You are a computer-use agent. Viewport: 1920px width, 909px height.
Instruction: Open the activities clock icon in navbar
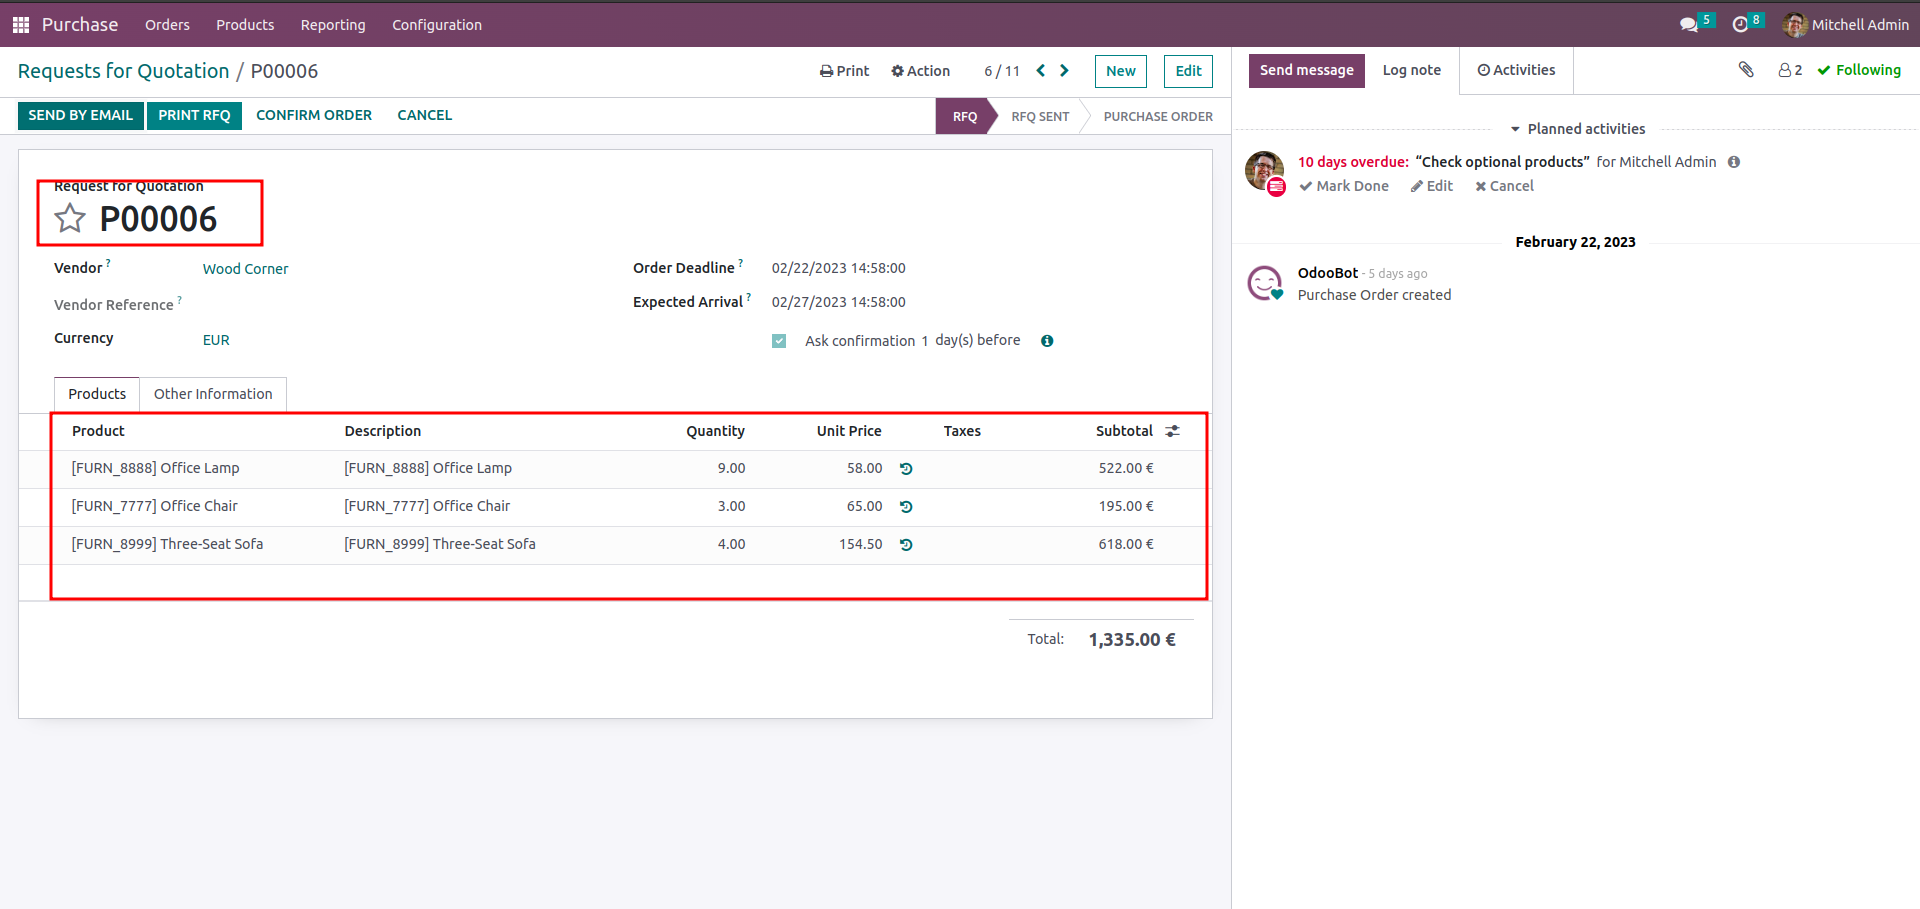point(1741,24)
